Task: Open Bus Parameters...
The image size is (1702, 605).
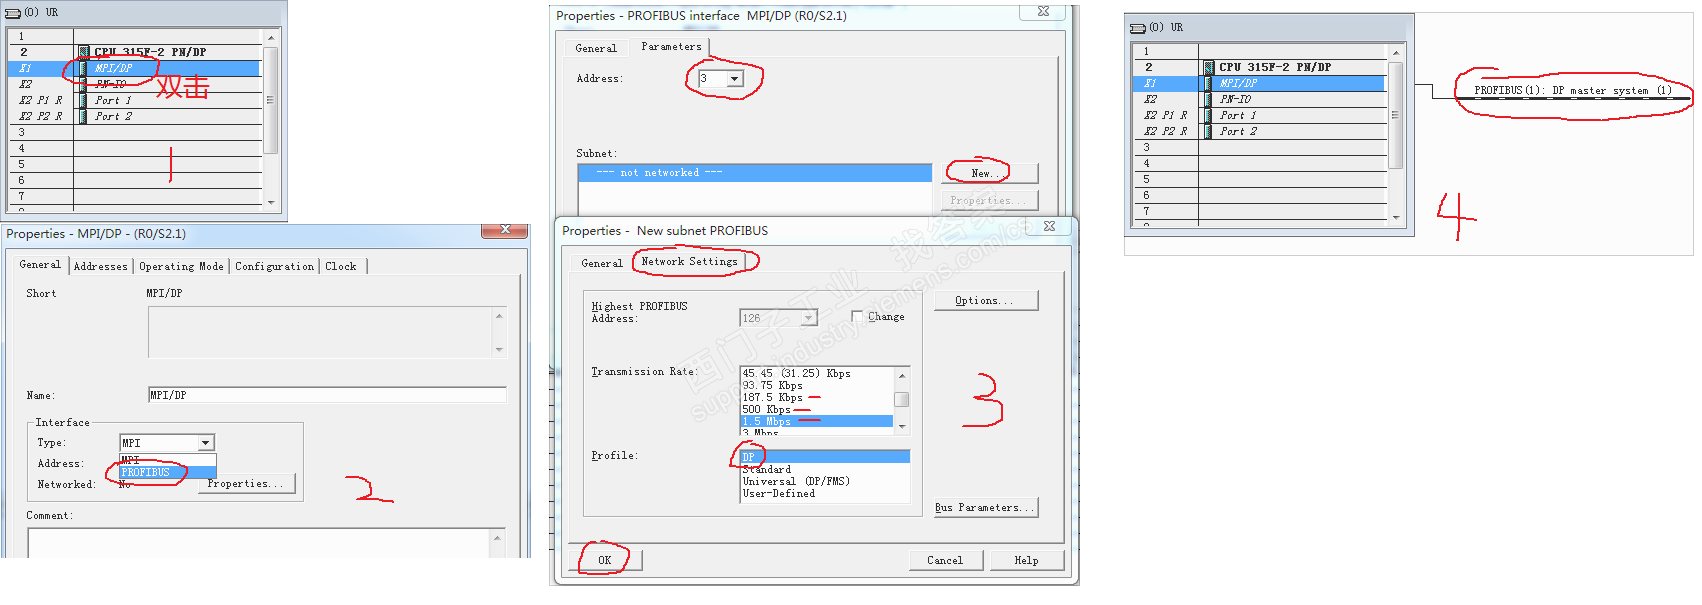Action: coord(984,507)
